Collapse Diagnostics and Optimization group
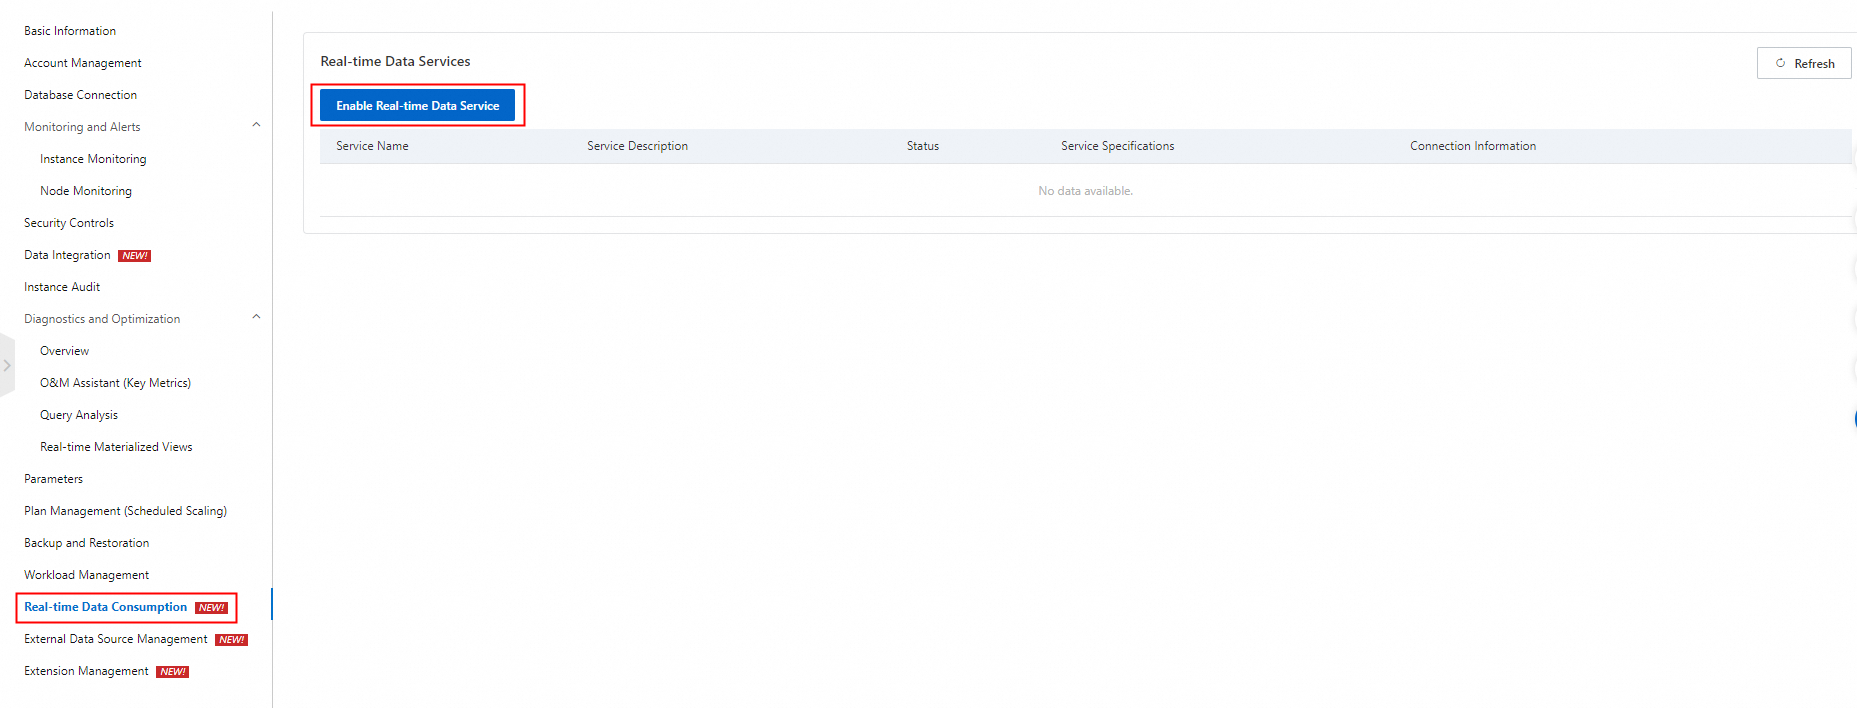This screenshot has height=708, width=1857. point(256,318)
